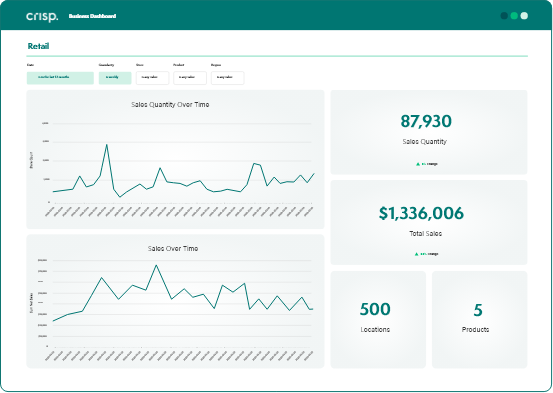Click the green up-arrow under Sales Quantity
The width and height of the screenshot is (553, 393).
coord(418,164)
